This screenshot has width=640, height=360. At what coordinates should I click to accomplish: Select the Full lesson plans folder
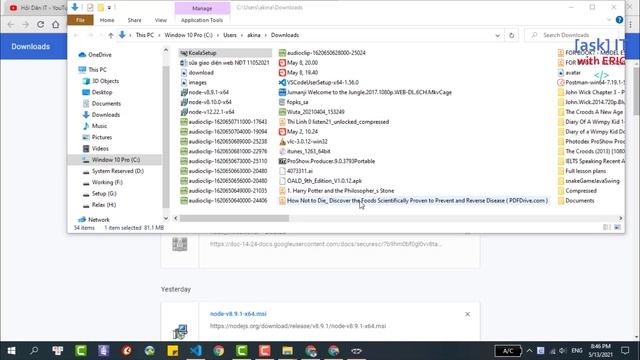pos(585,171)
